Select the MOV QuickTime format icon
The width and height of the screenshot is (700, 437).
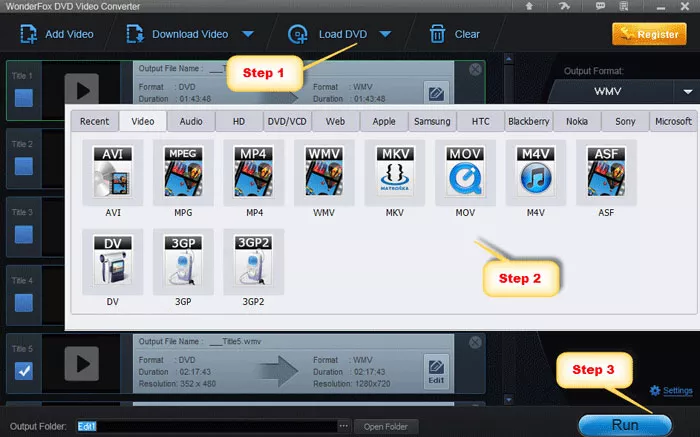[465, 172]
